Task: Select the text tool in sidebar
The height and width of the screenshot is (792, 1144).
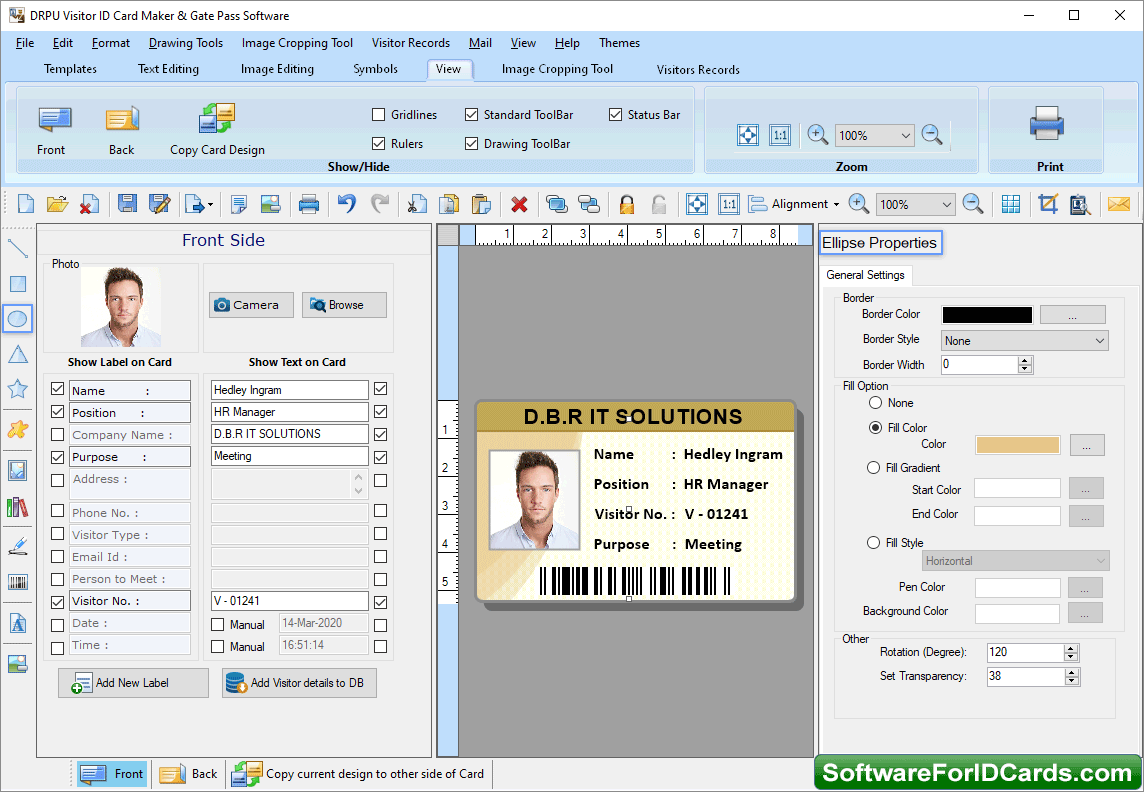Action: tap(18, 624)
